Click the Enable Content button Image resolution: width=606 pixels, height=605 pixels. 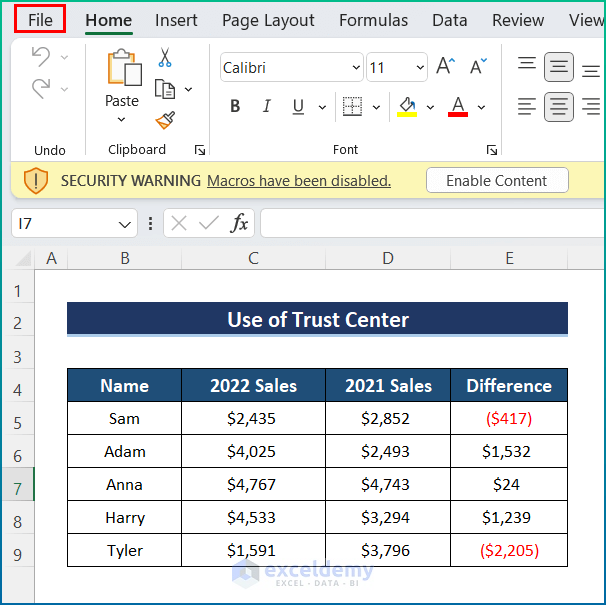[x=497, y=180]
